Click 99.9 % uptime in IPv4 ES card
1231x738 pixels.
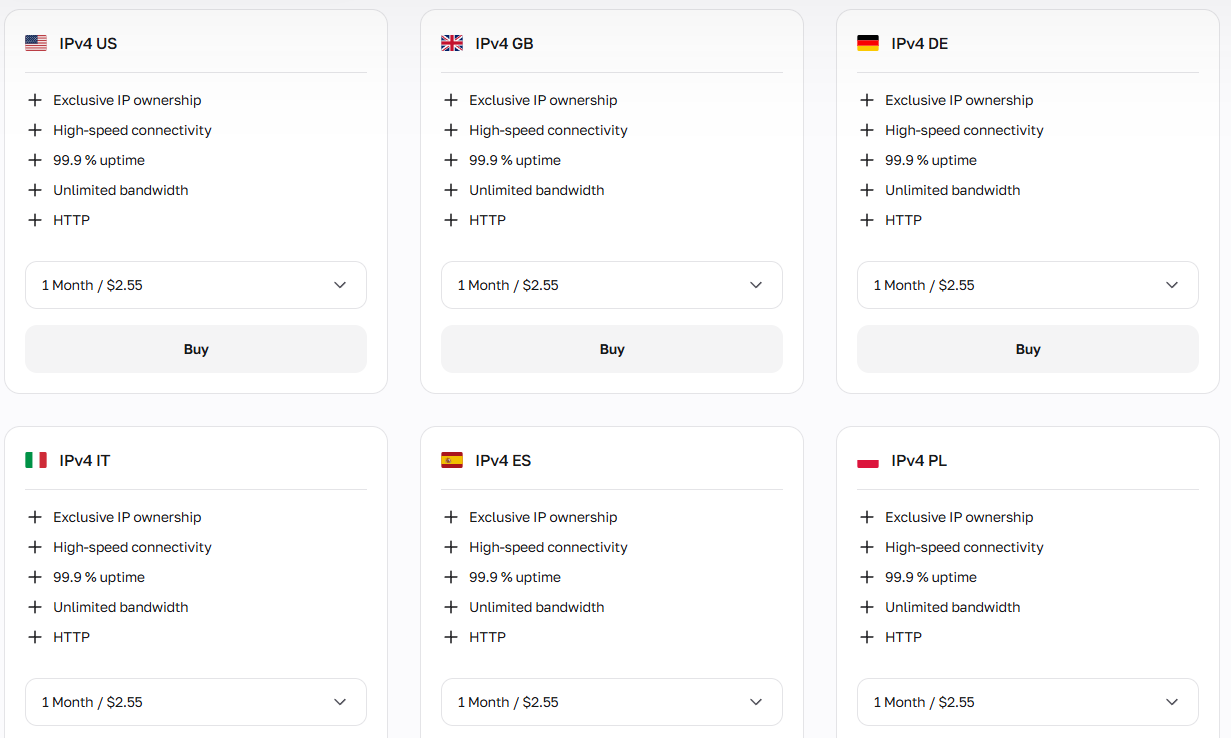(515, 577)
